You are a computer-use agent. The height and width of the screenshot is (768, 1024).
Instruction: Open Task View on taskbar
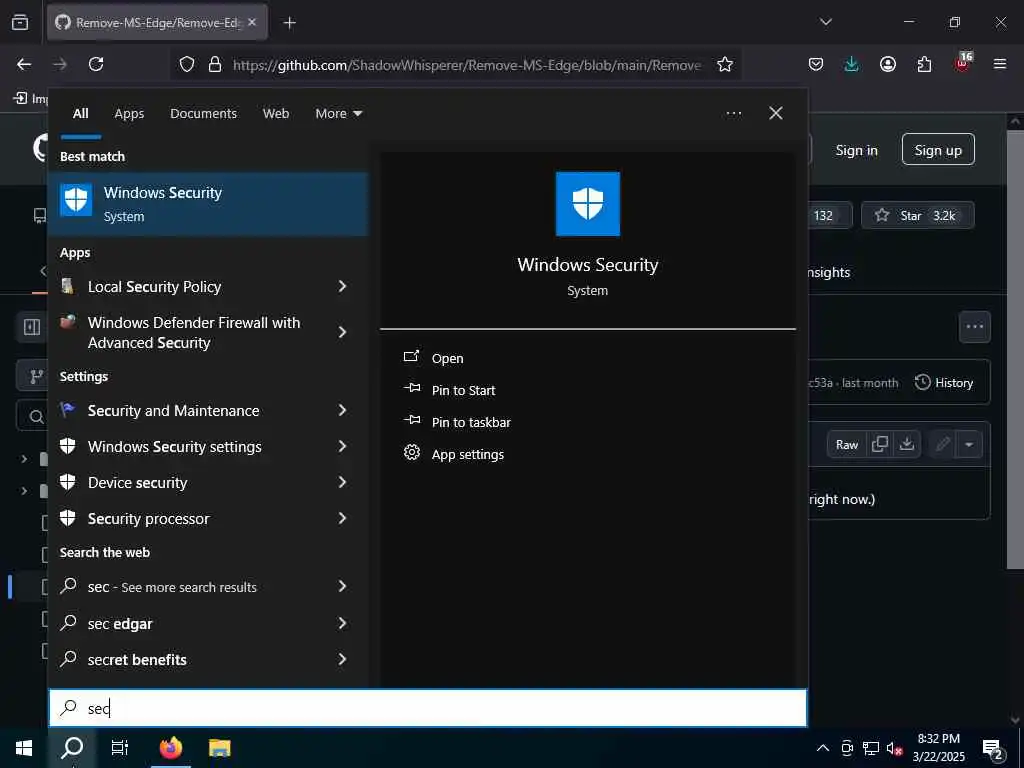coord(120,748)
